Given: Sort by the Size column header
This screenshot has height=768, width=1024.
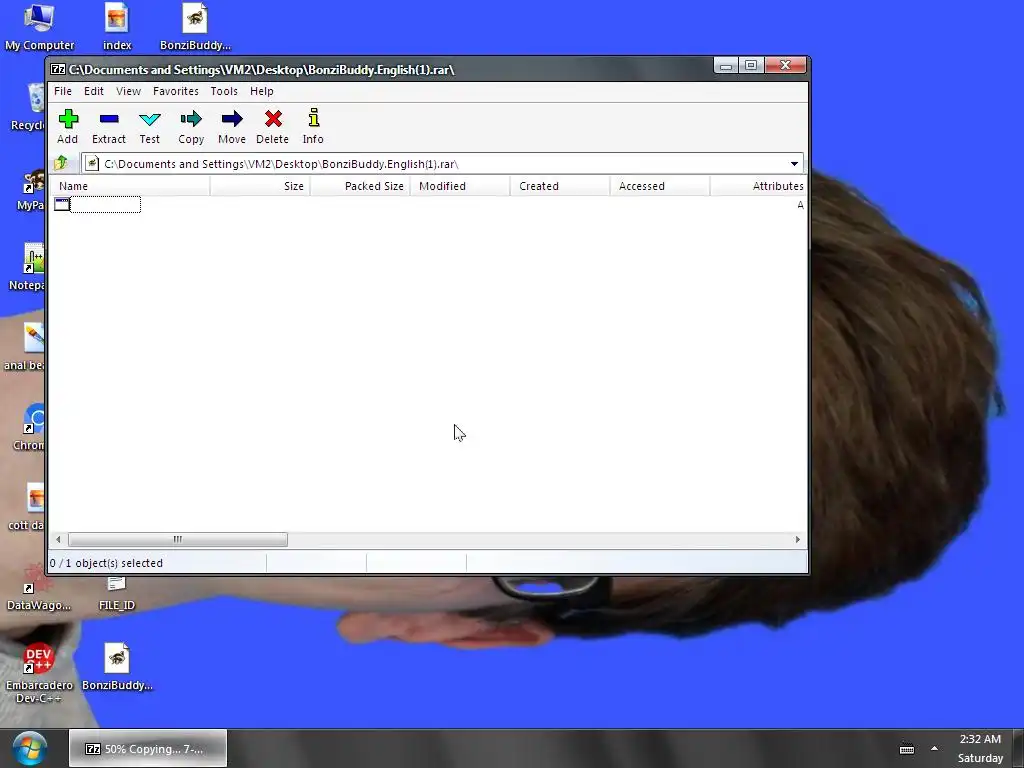Looking at the screenshot, I should click(260, 186).
